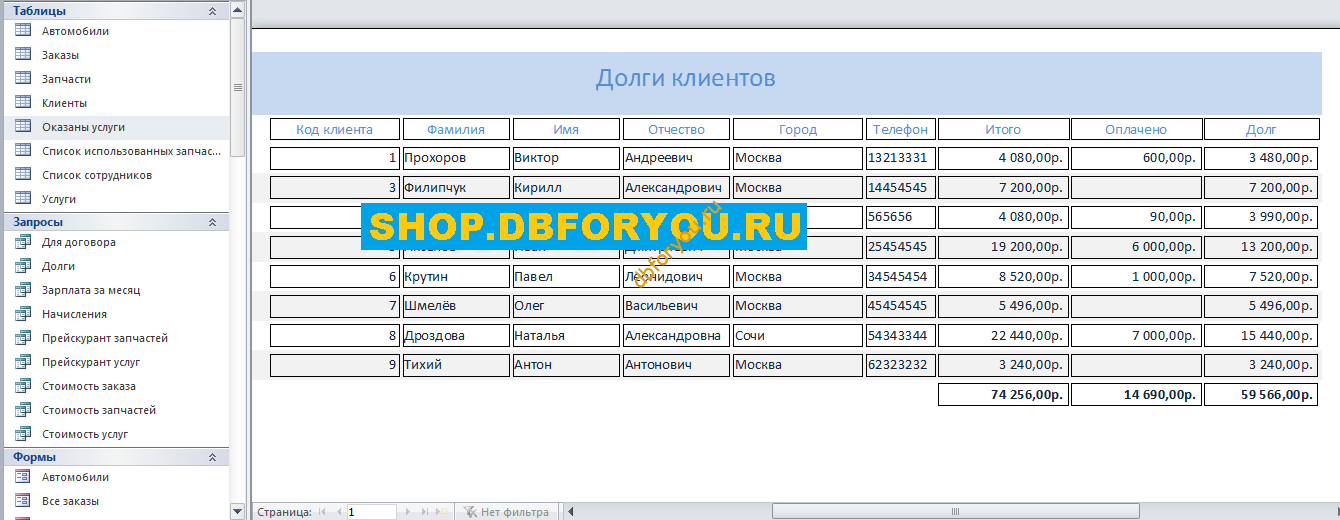
Task: Click the Стоимость запчастей query icon
Action: tap(23, 410)
